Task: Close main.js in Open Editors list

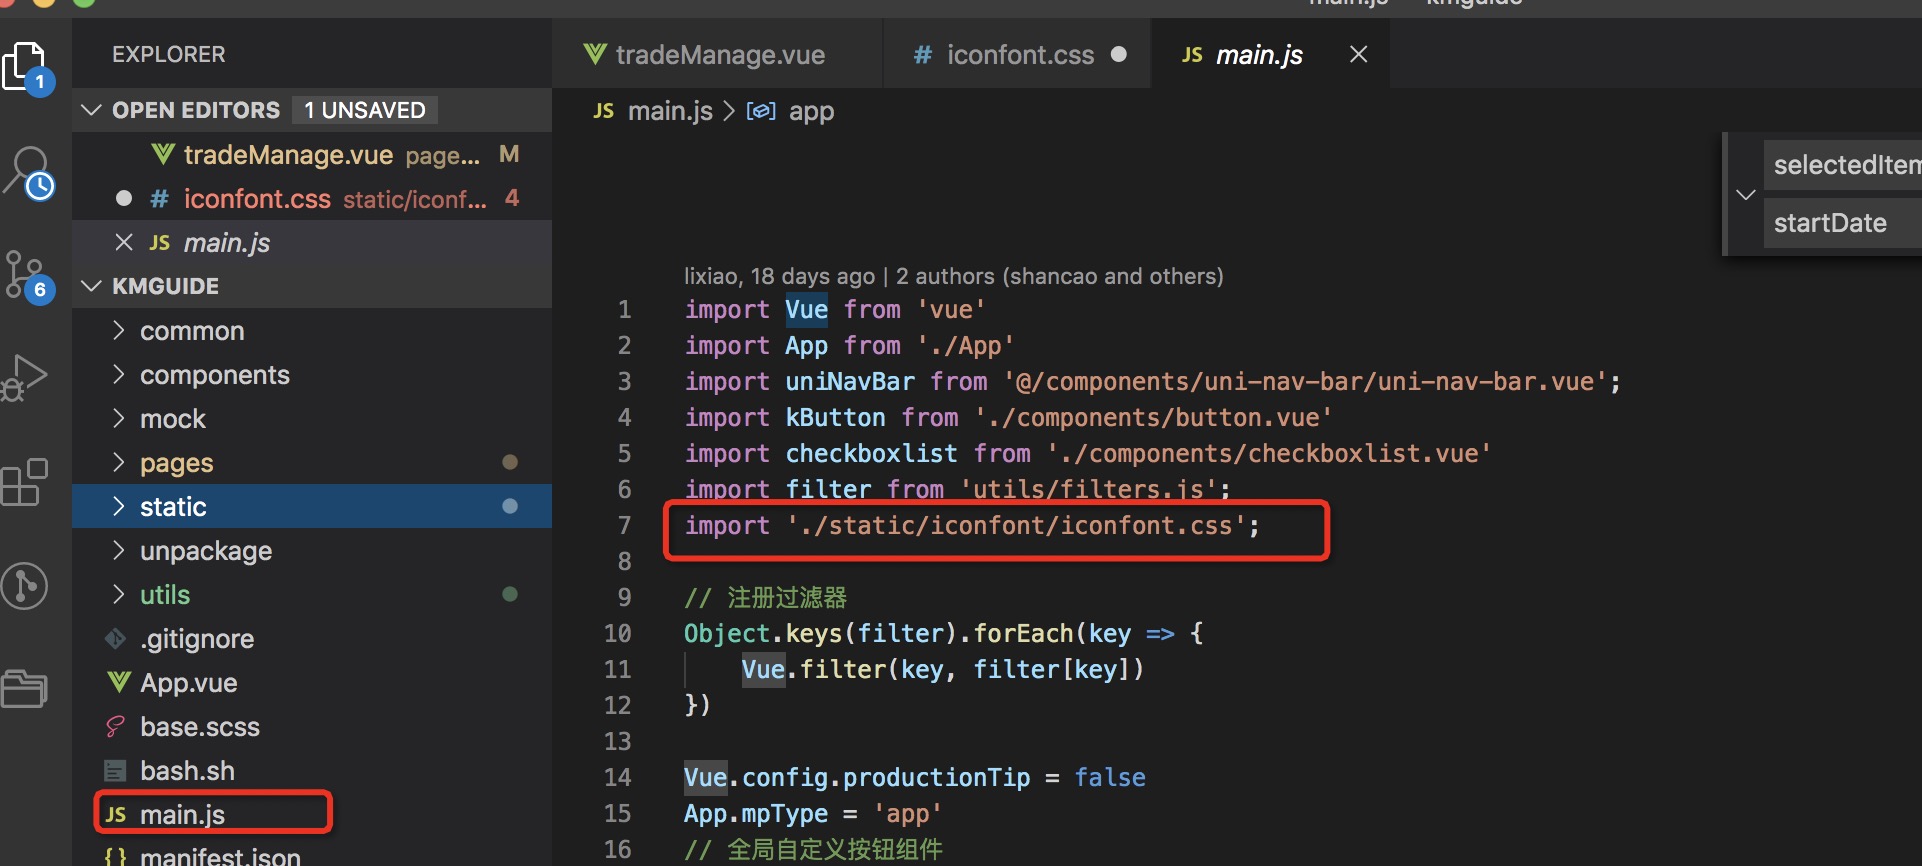Action: [x=124, y=242]
